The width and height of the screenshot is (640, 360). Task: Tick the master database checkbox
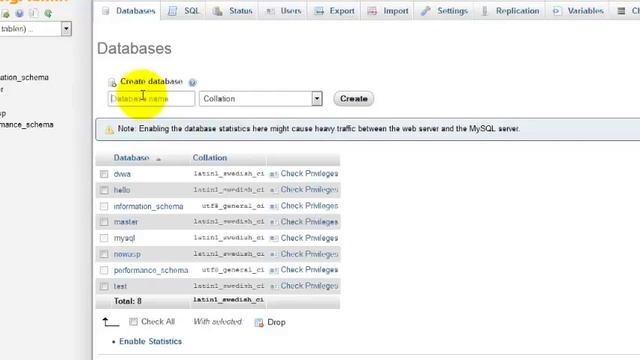104,222
